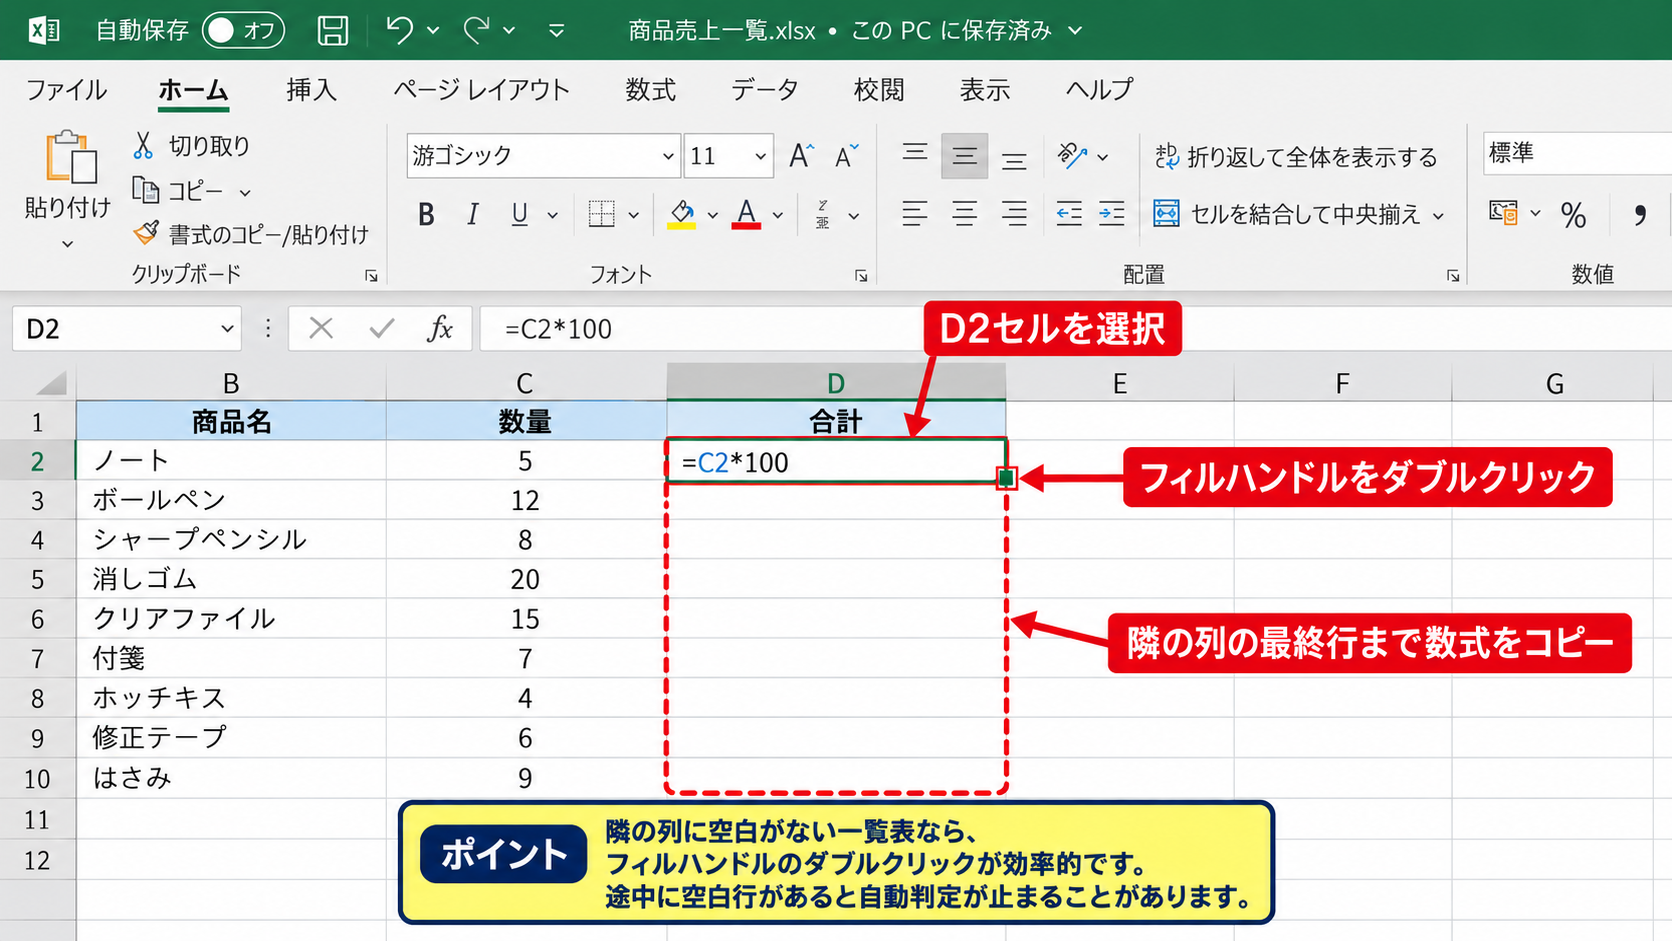The height and width of the screenshot is (941, 1672).
Task: Open the フォント group dialog launcher
Action: [x=861, y=276]
